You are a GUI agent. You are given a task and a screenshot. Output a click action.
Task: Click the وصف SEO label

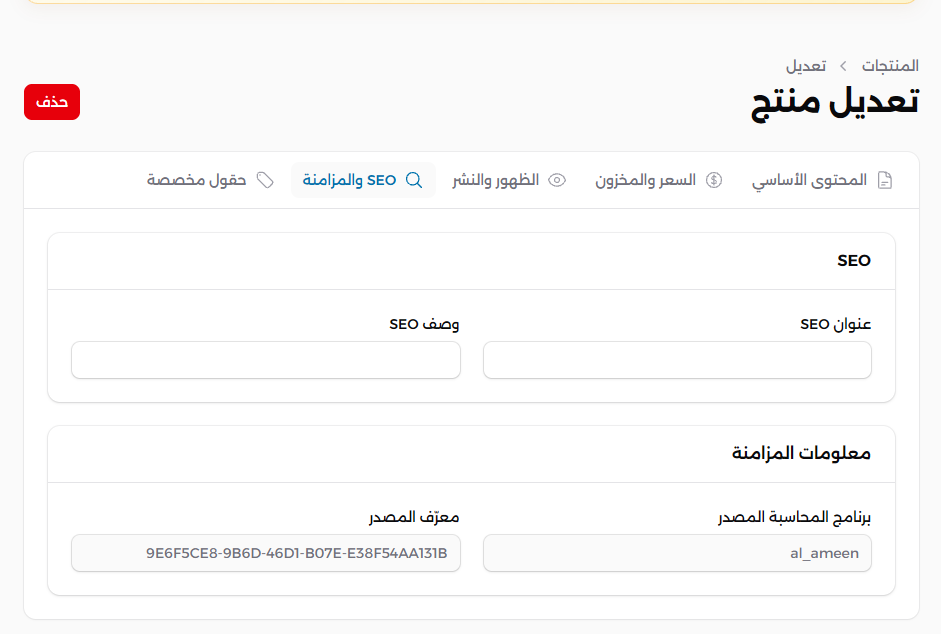click(x=424, y=324)
